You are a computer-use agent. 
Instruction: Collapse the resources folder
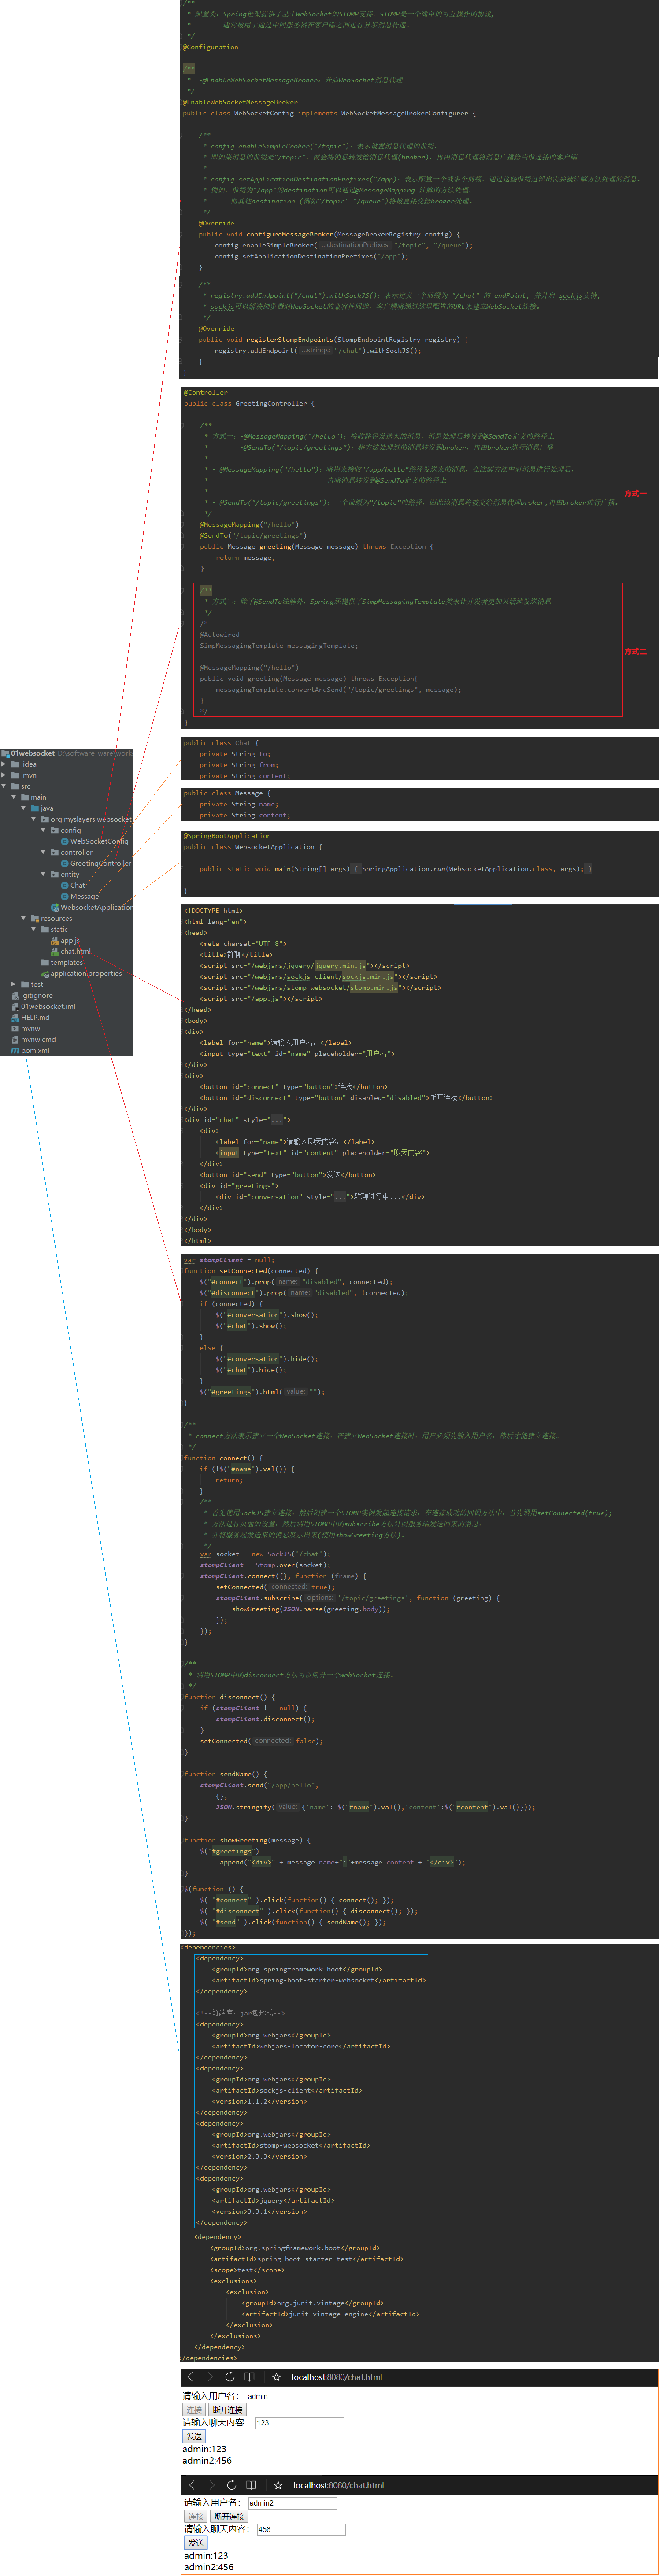(23, 918)
